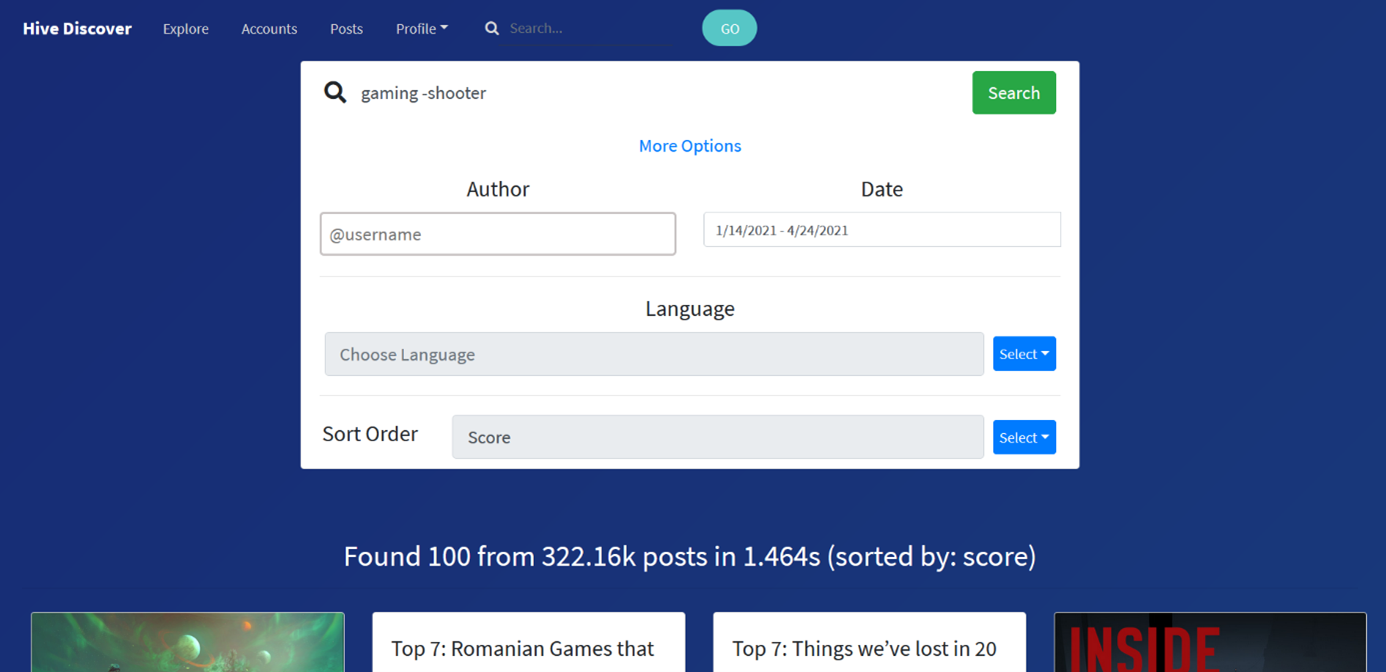Open the INSIDE post thumbnail

pyautogui.click(x=1210, y=642)
